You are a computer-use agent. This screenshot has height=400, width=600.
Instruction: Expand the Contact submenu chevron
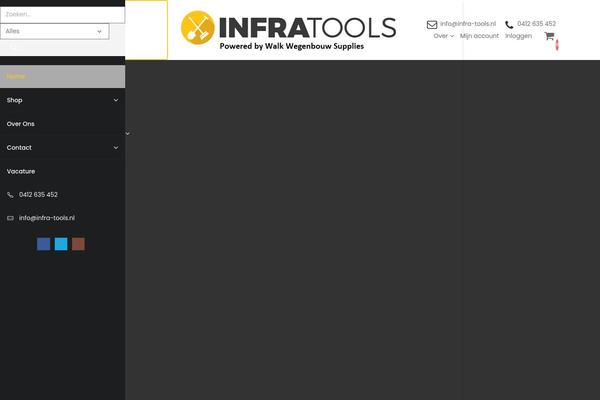coord(116,148)
